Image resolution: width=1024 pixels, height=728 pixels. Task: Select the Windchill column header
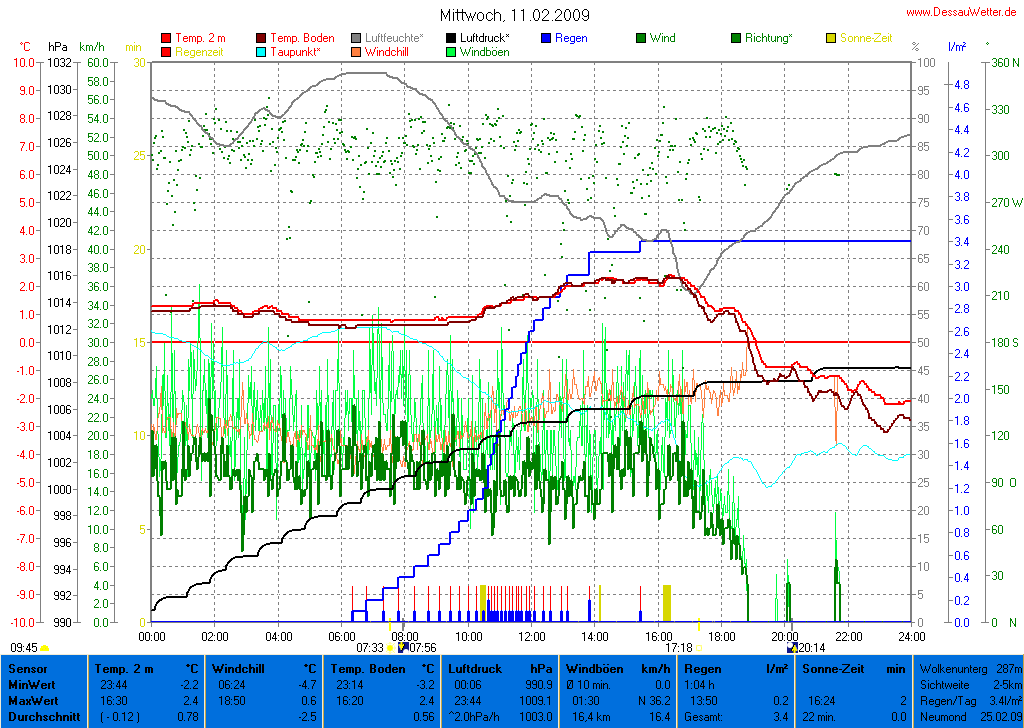click(238, 668)
